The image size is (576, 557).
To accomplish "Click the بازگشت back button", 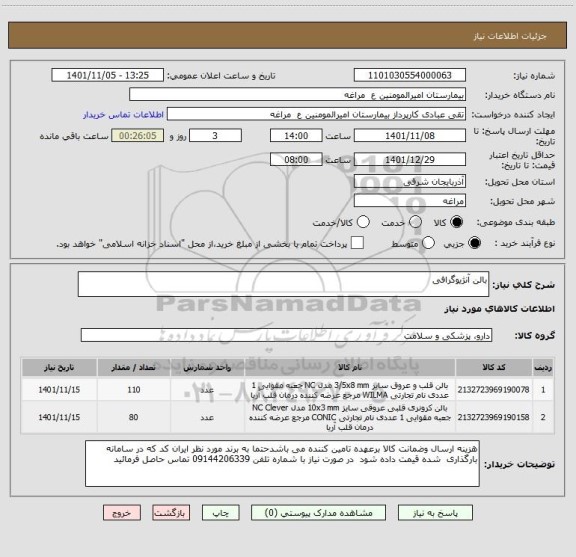I will (x=171, y=513).
